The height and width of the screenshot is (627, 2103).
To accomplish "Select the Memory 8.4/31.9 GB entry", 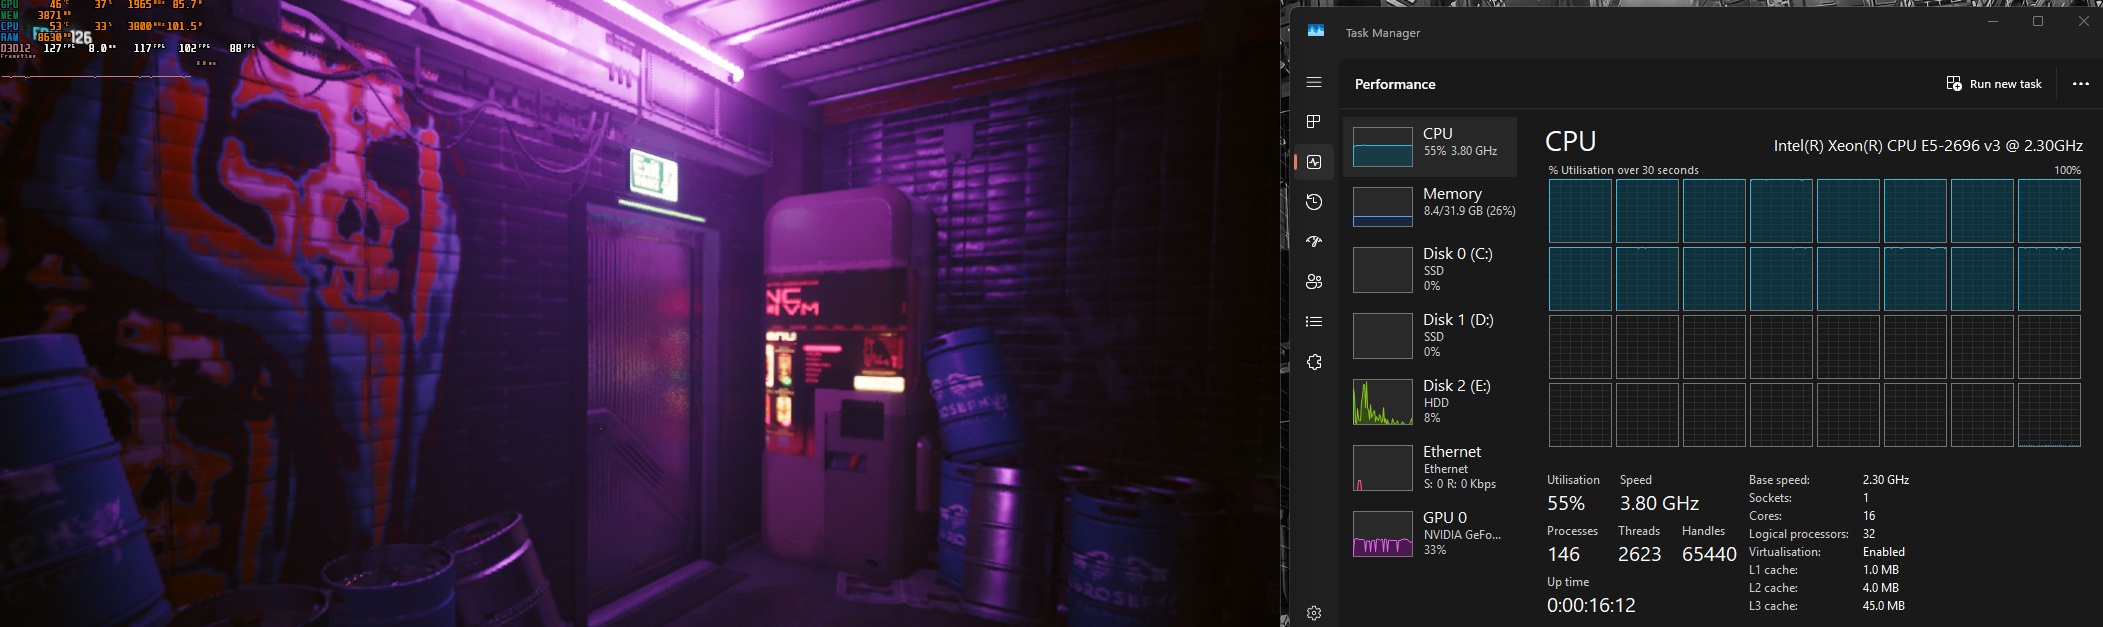I will click(1430, 207).
